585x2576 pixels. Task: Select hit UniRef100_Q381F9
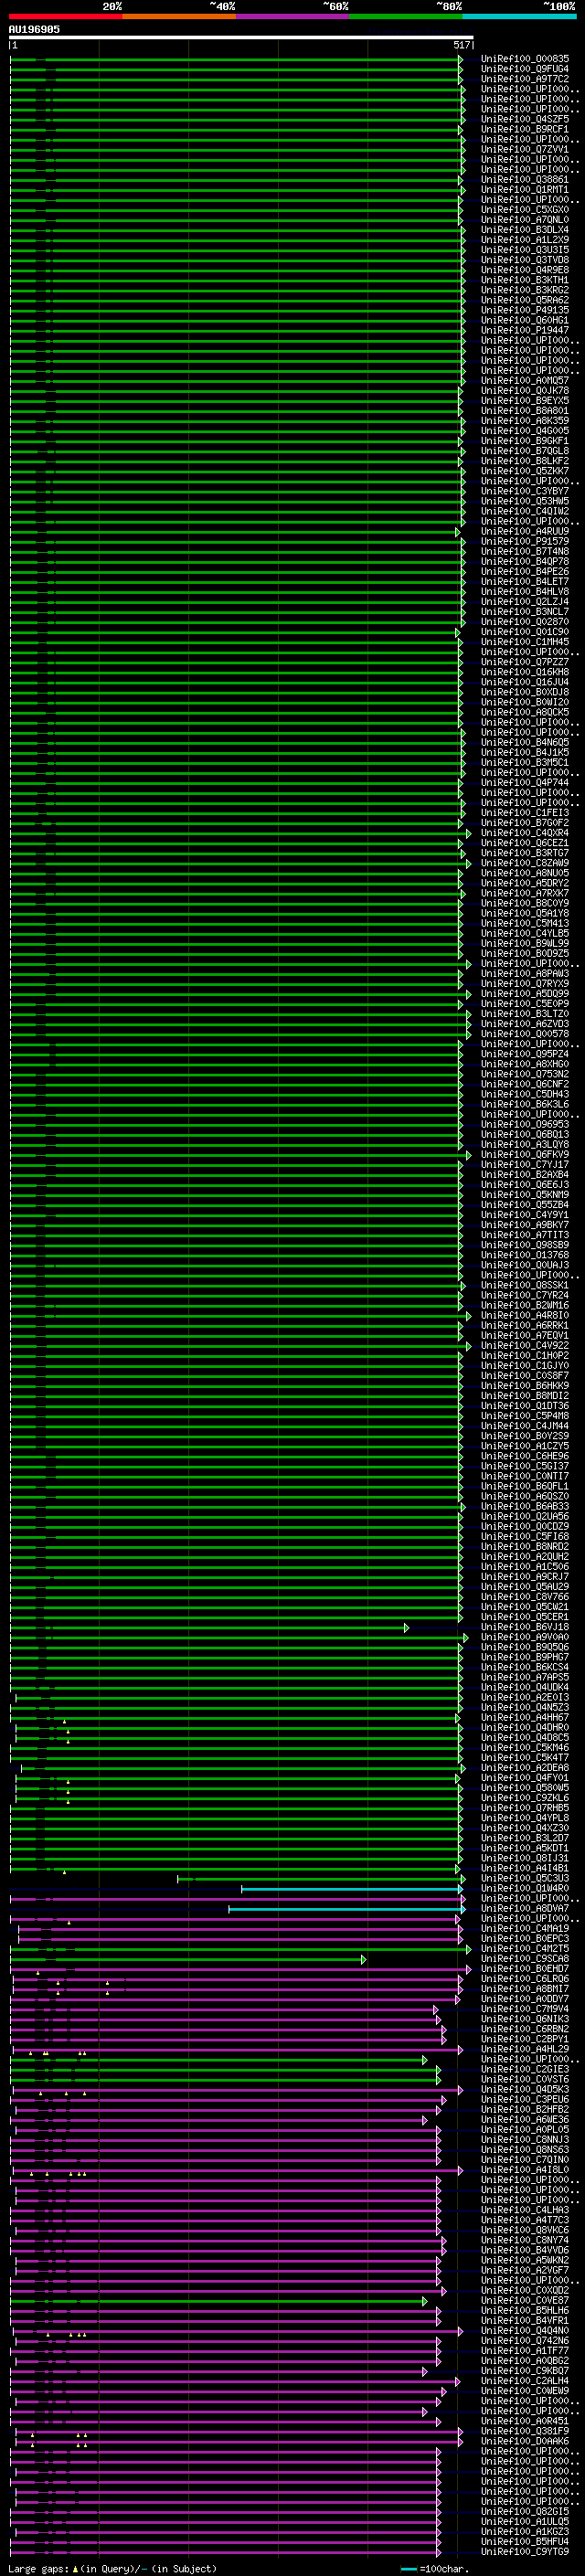(x=524, y=2431)
